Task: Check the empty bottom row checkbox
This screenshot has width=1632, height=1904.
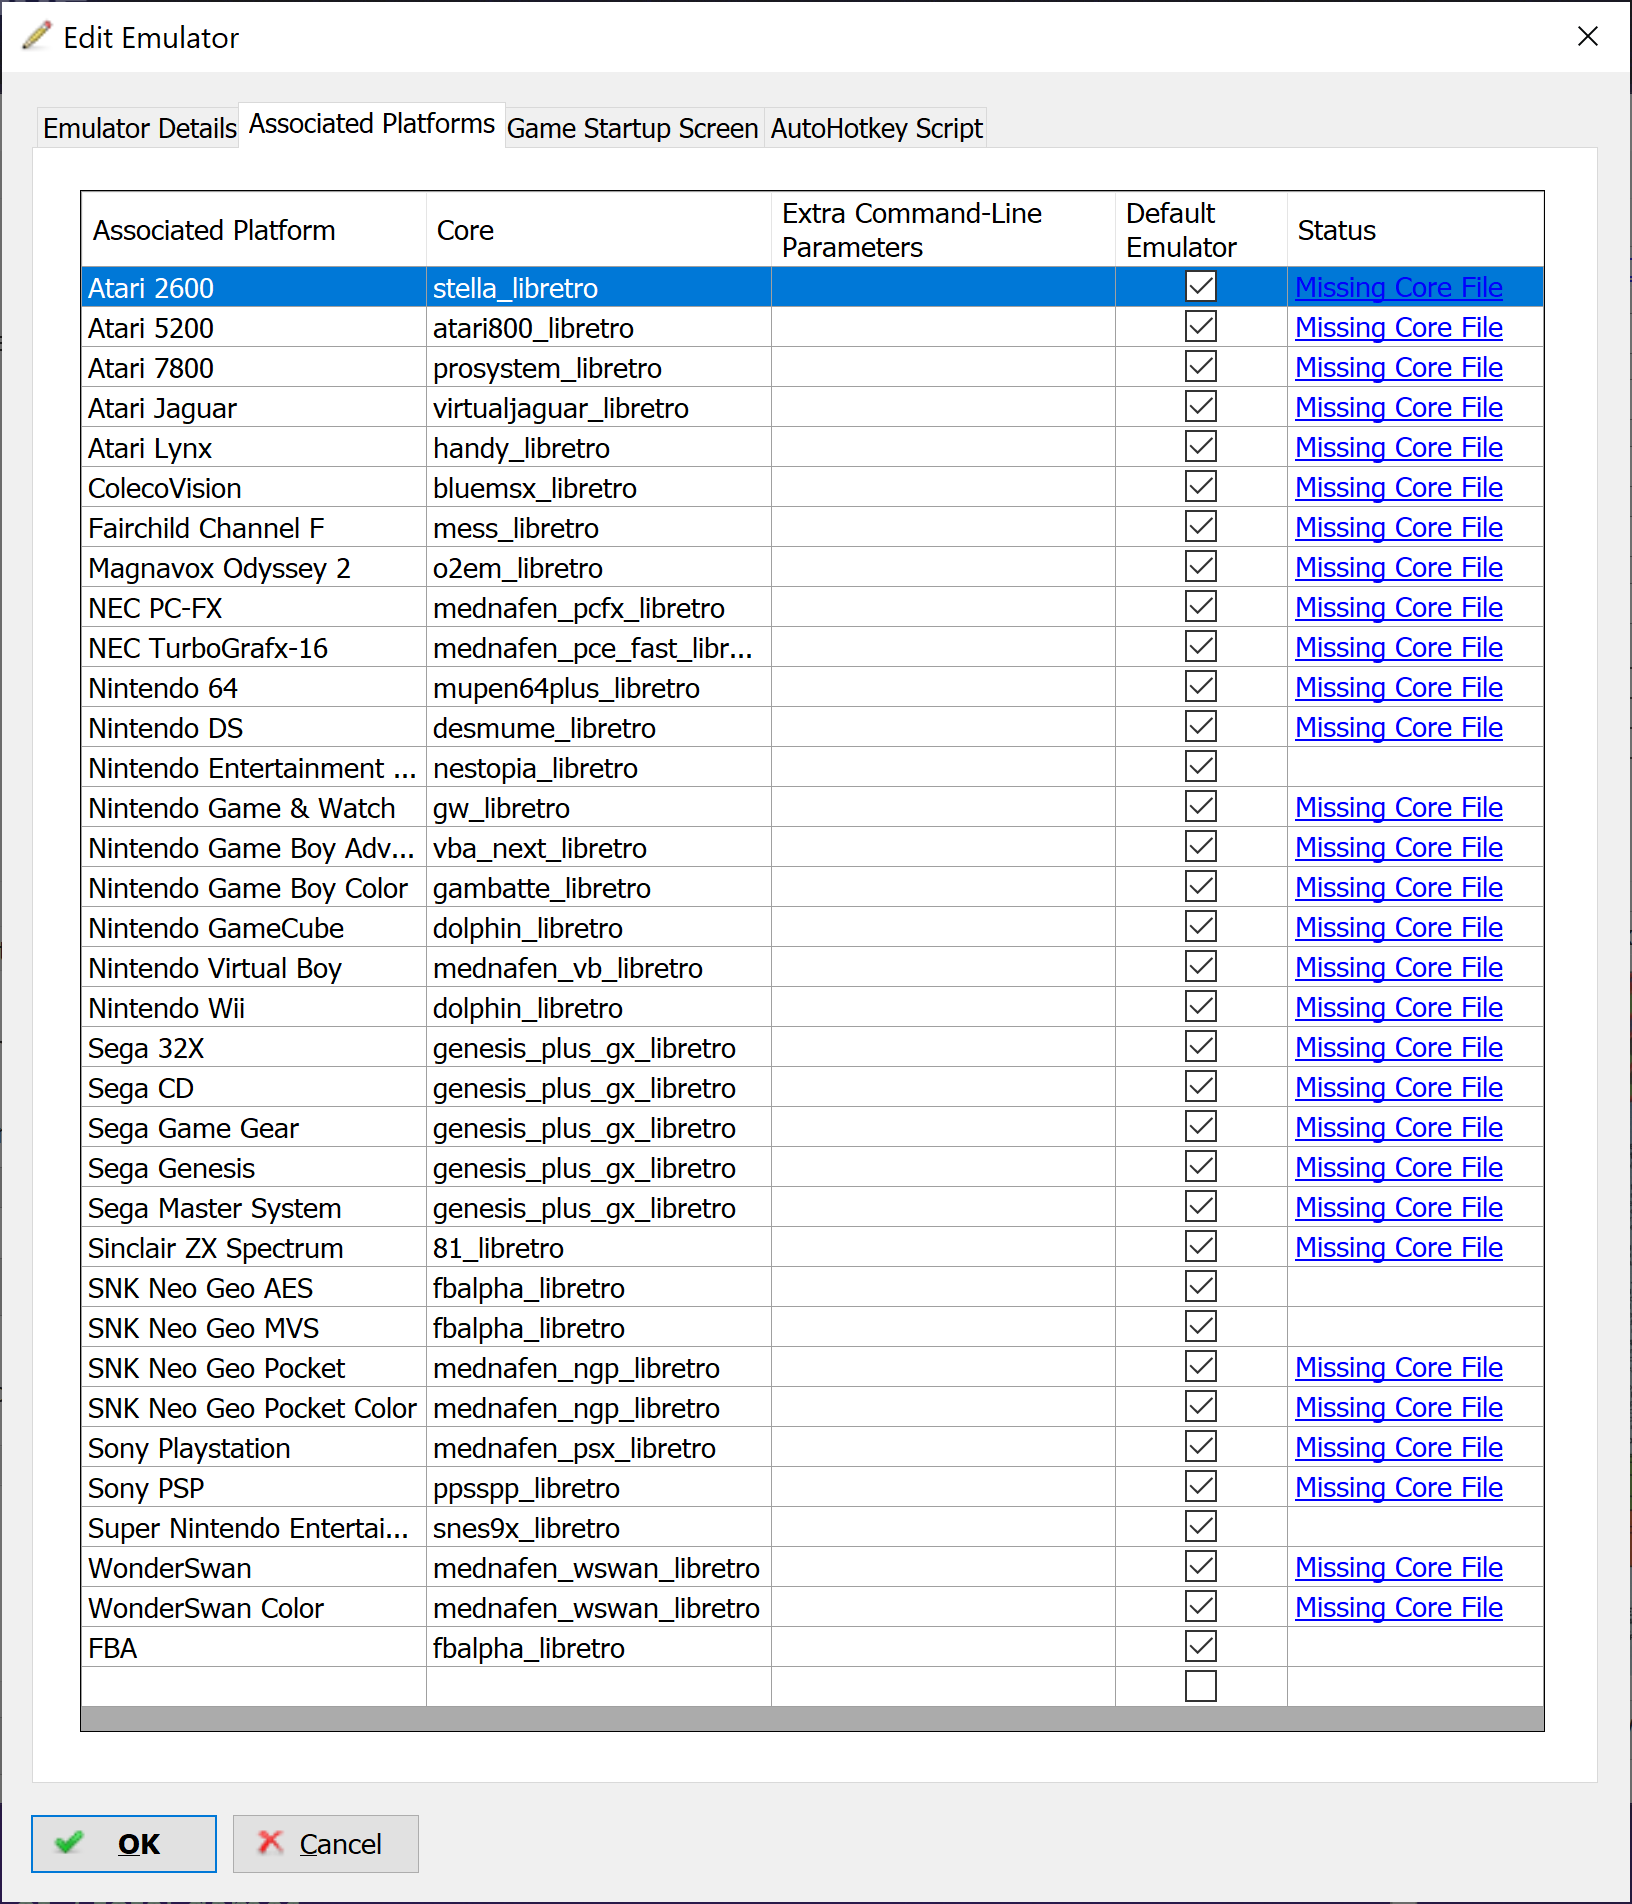Action: 1201,1687
